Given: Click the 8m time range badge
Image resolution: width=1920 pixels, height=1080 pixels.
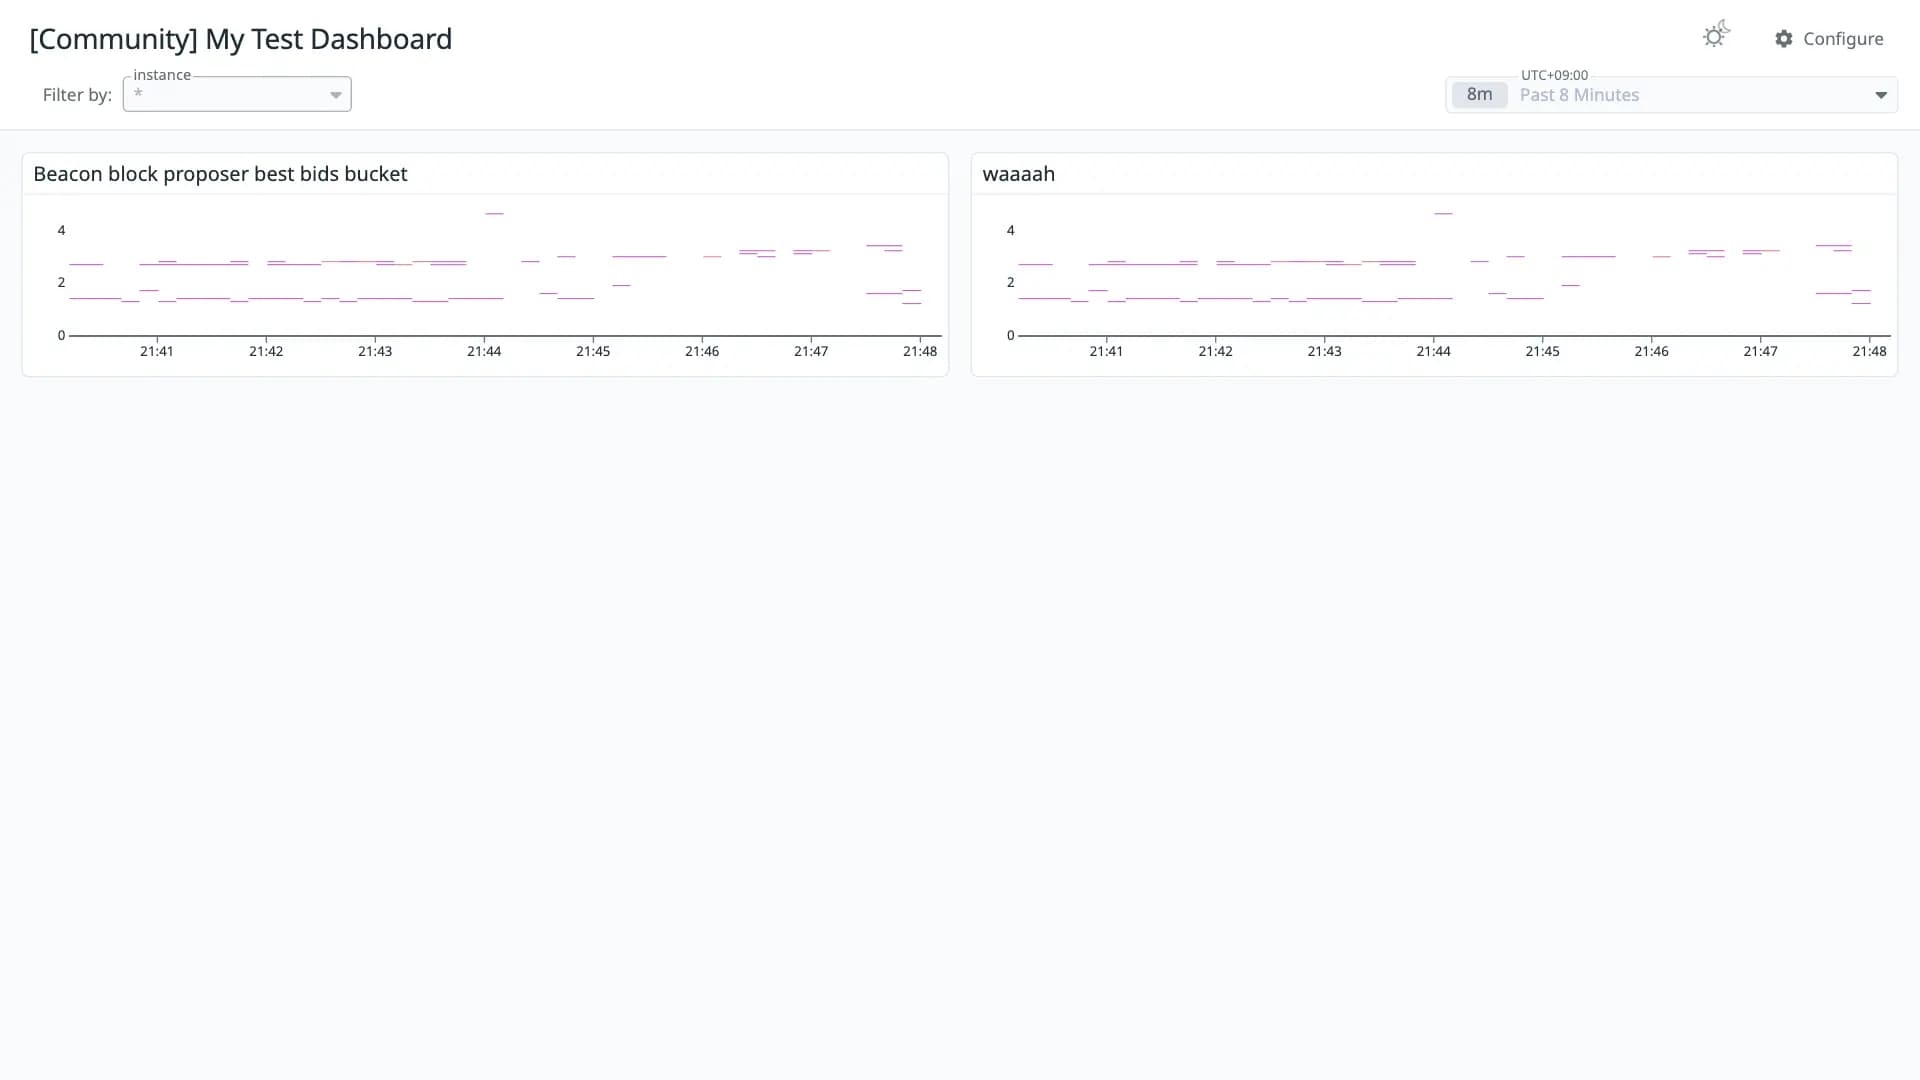Looking at the screenshot, I should pyautogui.click(x=1479, y=95).
